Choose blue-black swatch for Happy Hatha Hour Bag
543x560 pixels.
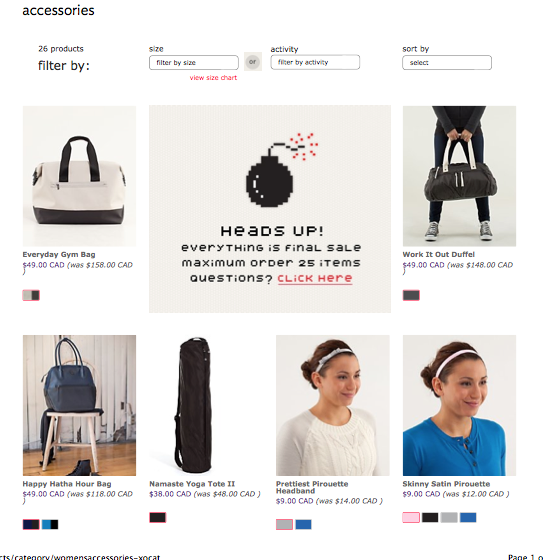pyautogui.click(x=50, y=524)
